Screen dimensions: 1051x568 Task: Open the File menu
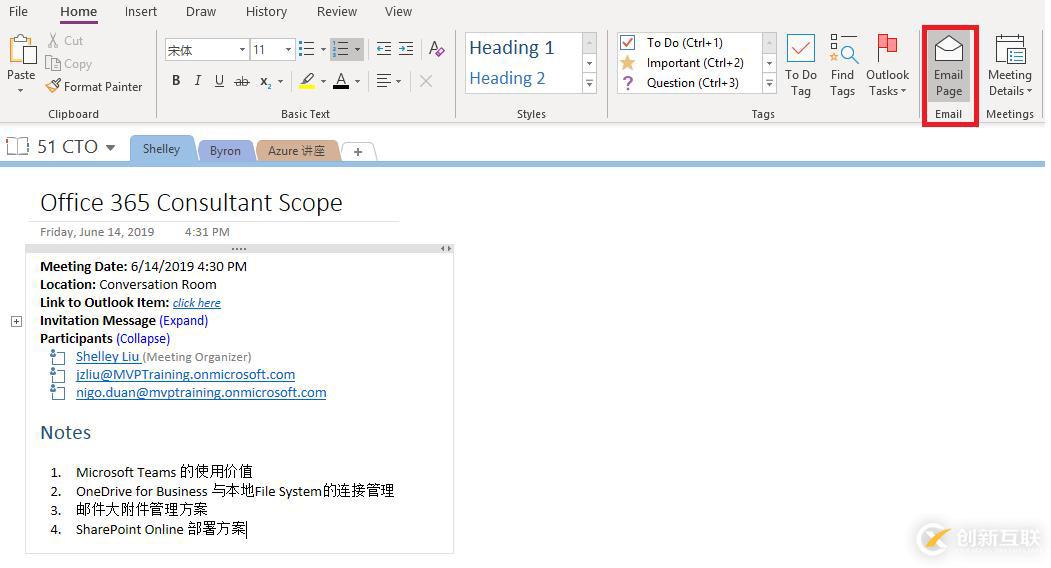click(x=18, y=11)
